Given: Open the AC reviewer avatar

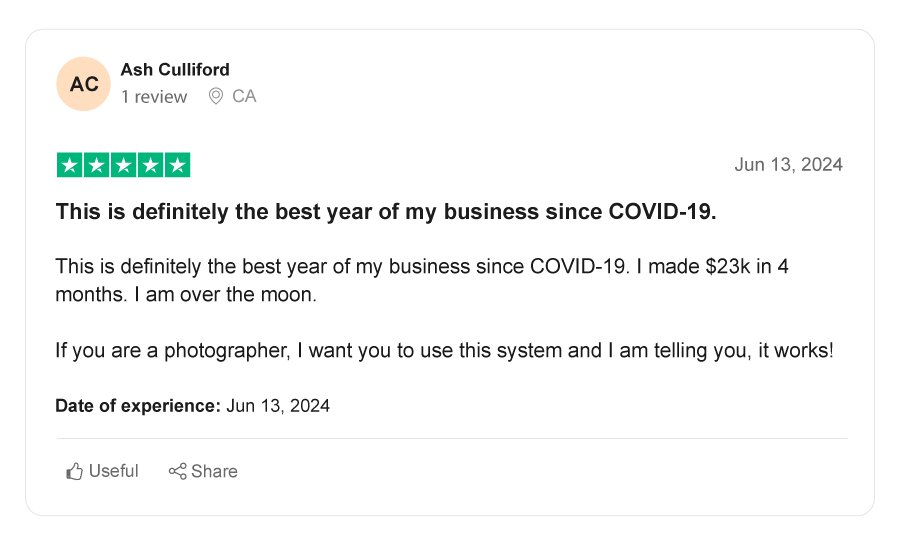Looking at the screenshot, I should [x=84, y=84].
